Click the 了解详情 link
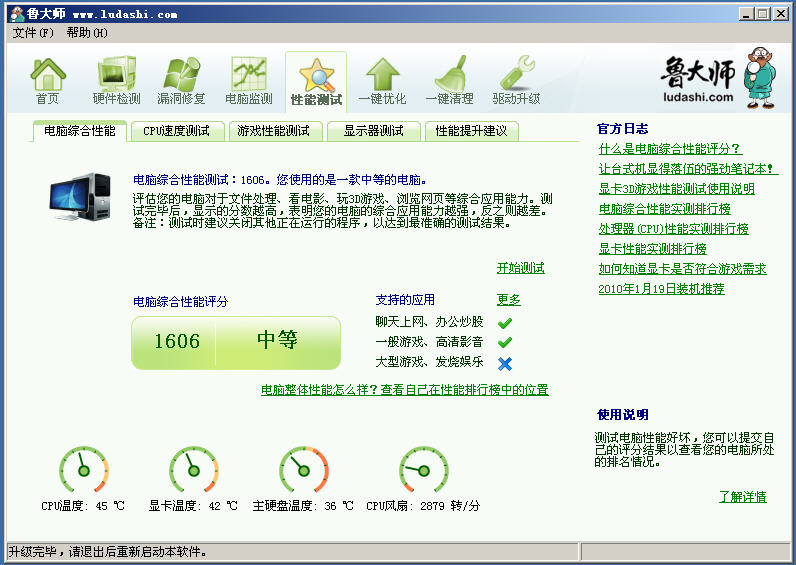 743,496
